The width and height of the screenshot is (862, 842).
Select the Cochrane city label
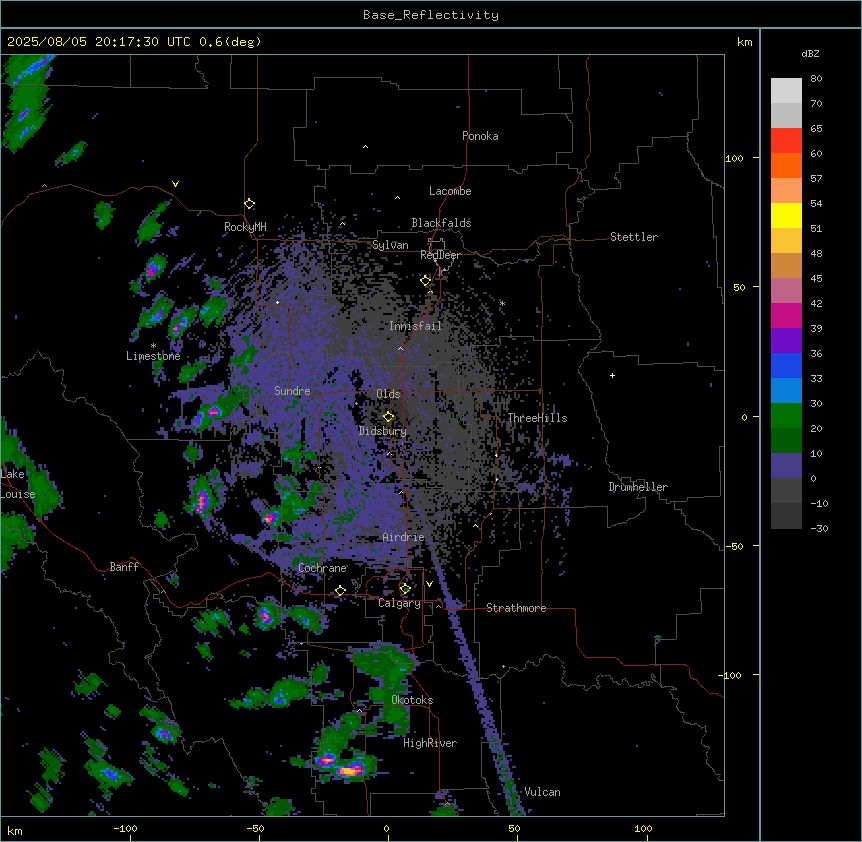pos(322,568)
